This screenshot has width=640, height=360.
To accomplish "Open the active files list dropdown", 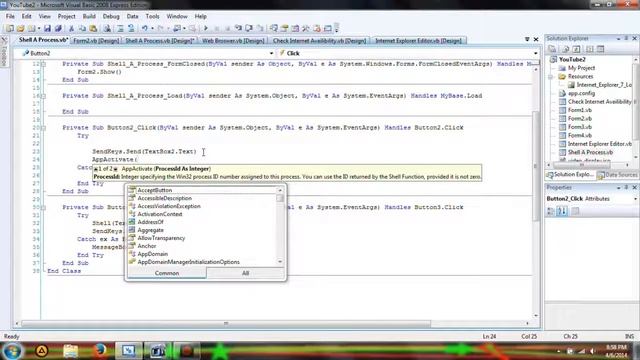I will 527,40.
